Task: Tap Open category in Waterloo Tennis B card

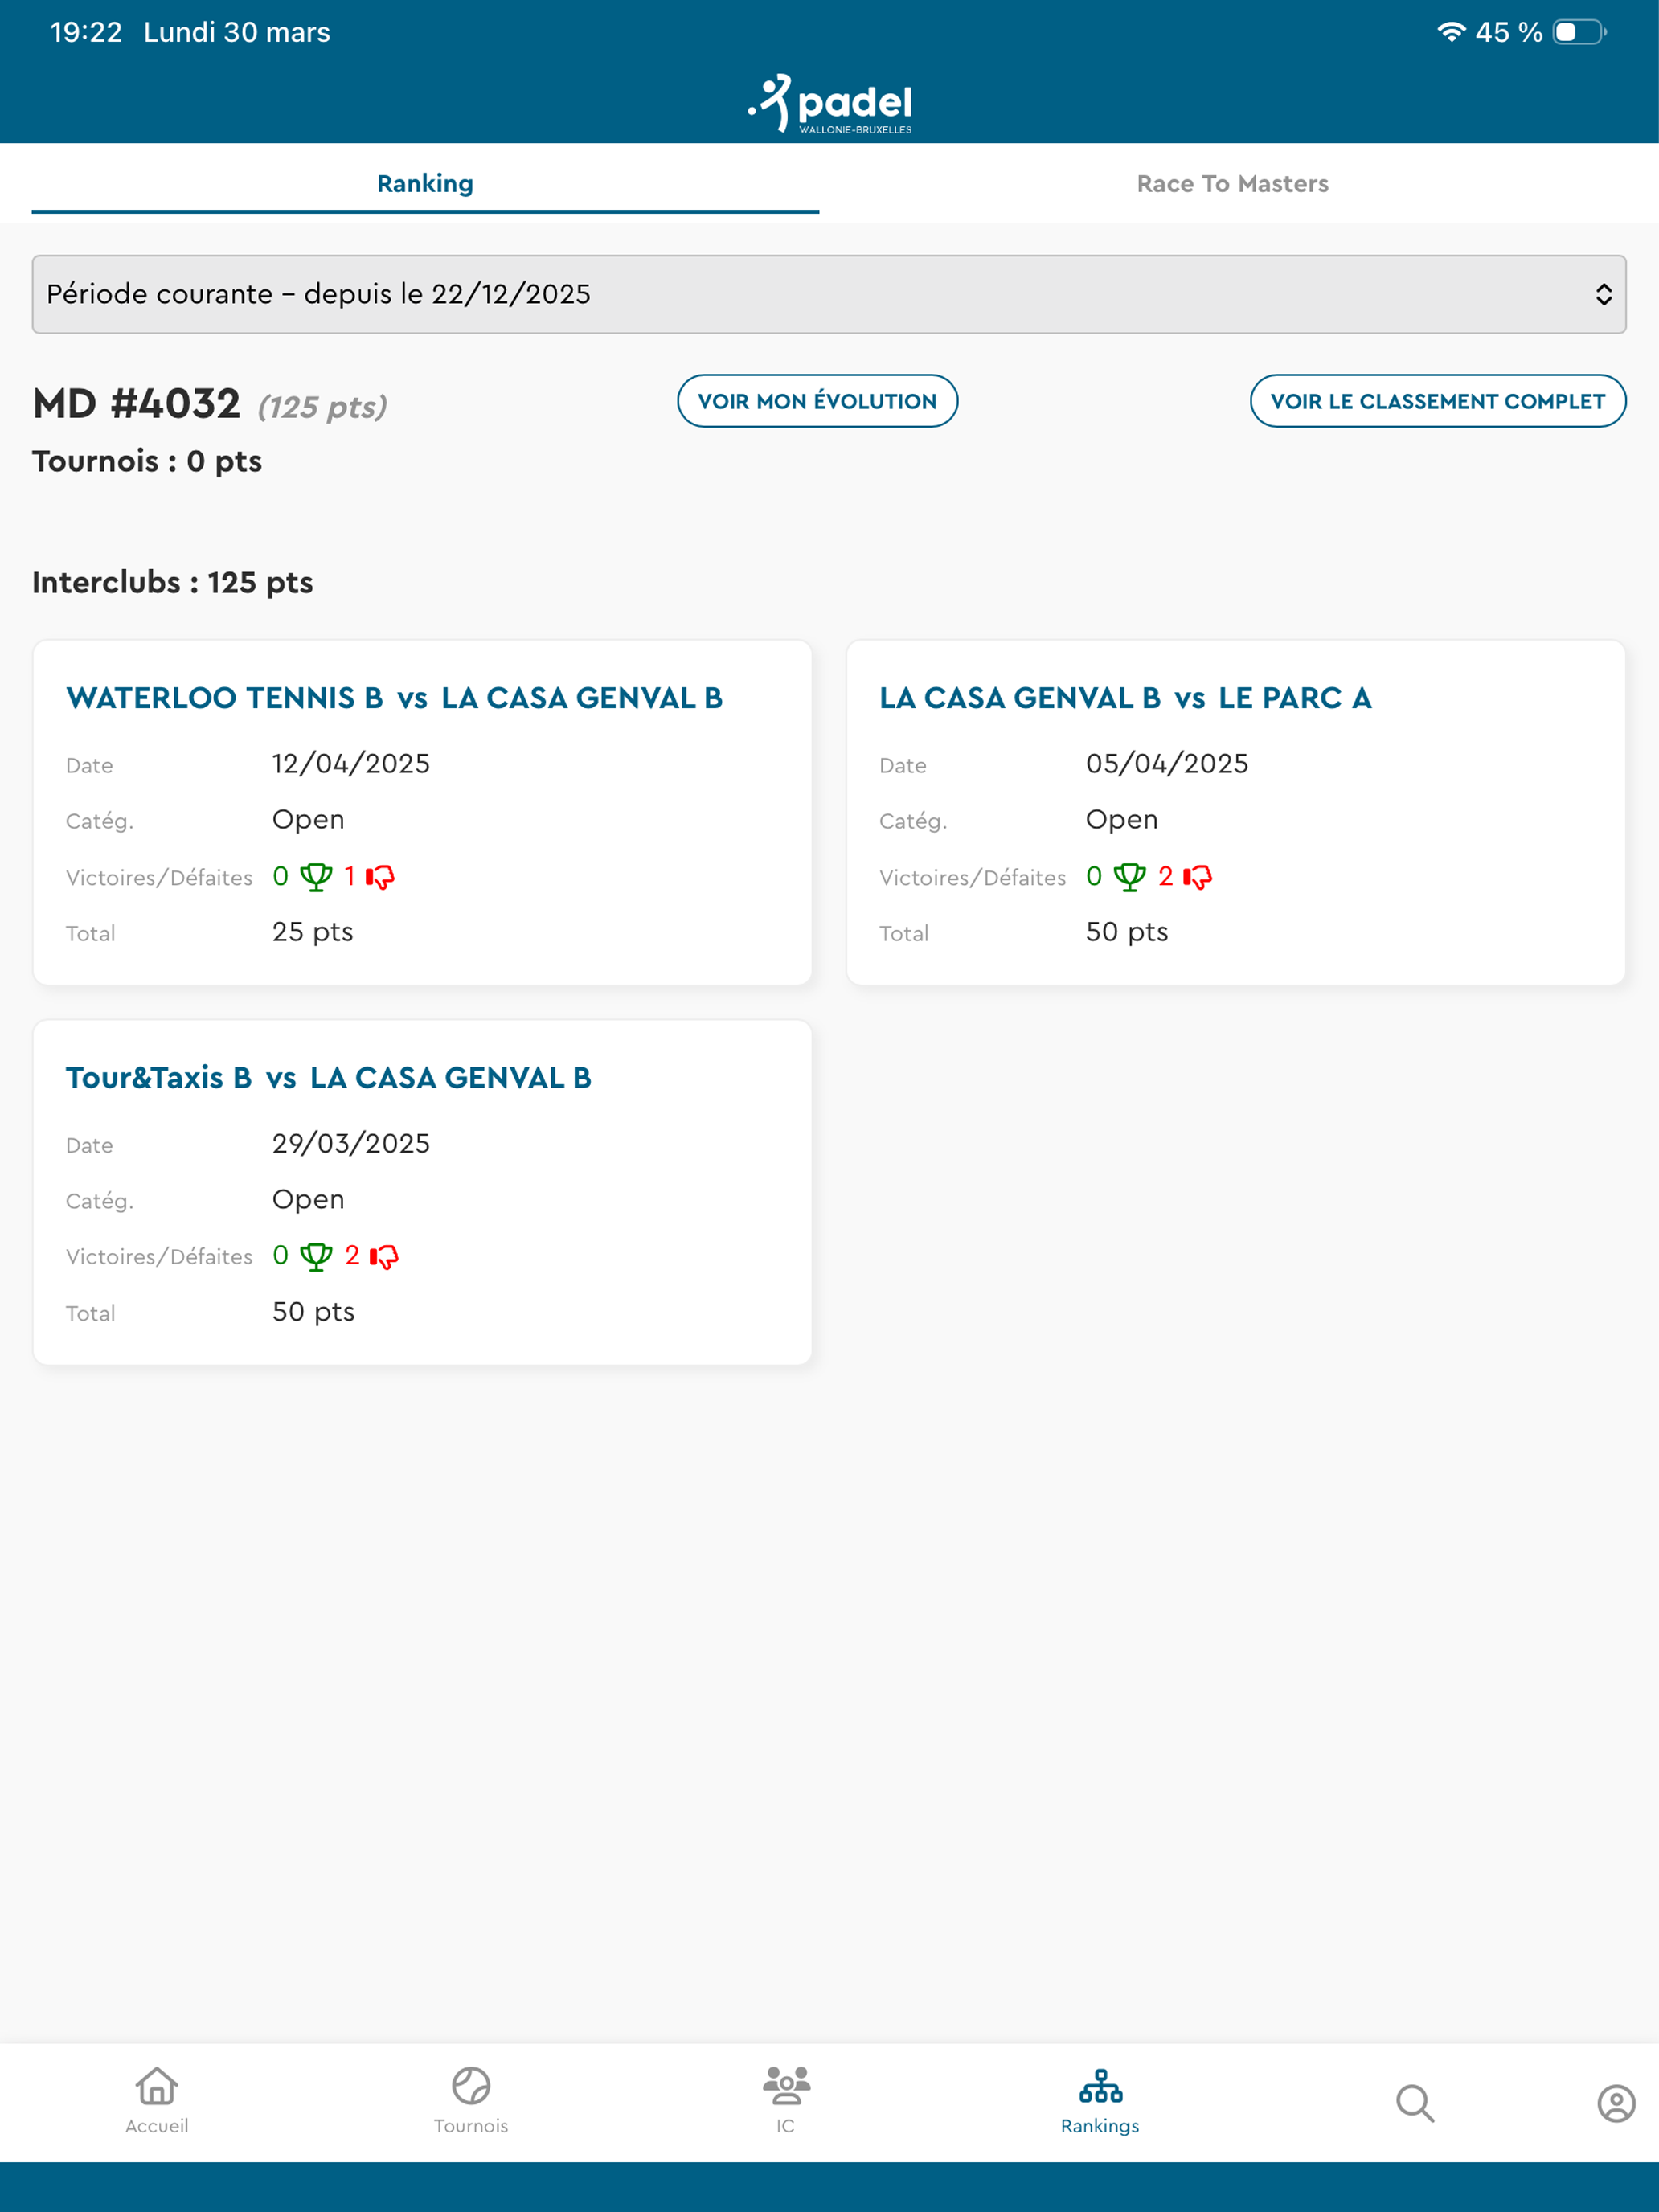Action: (x=308, y=820)
